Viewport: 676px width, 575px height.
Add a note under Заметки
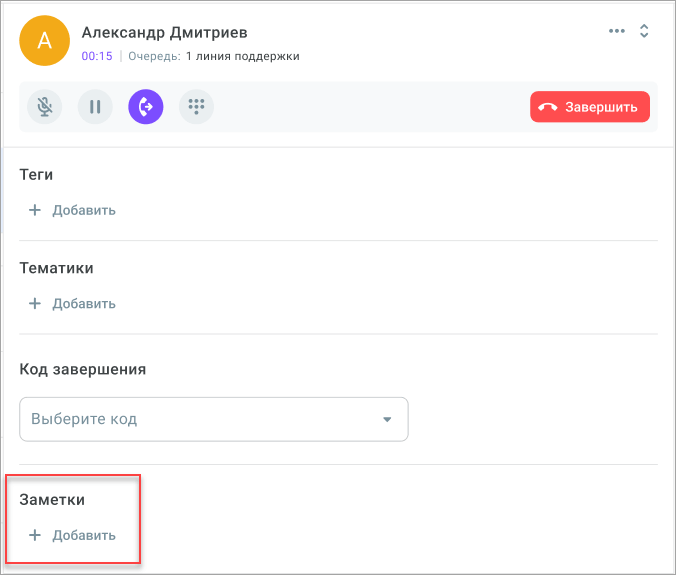[x=72, y=535]
